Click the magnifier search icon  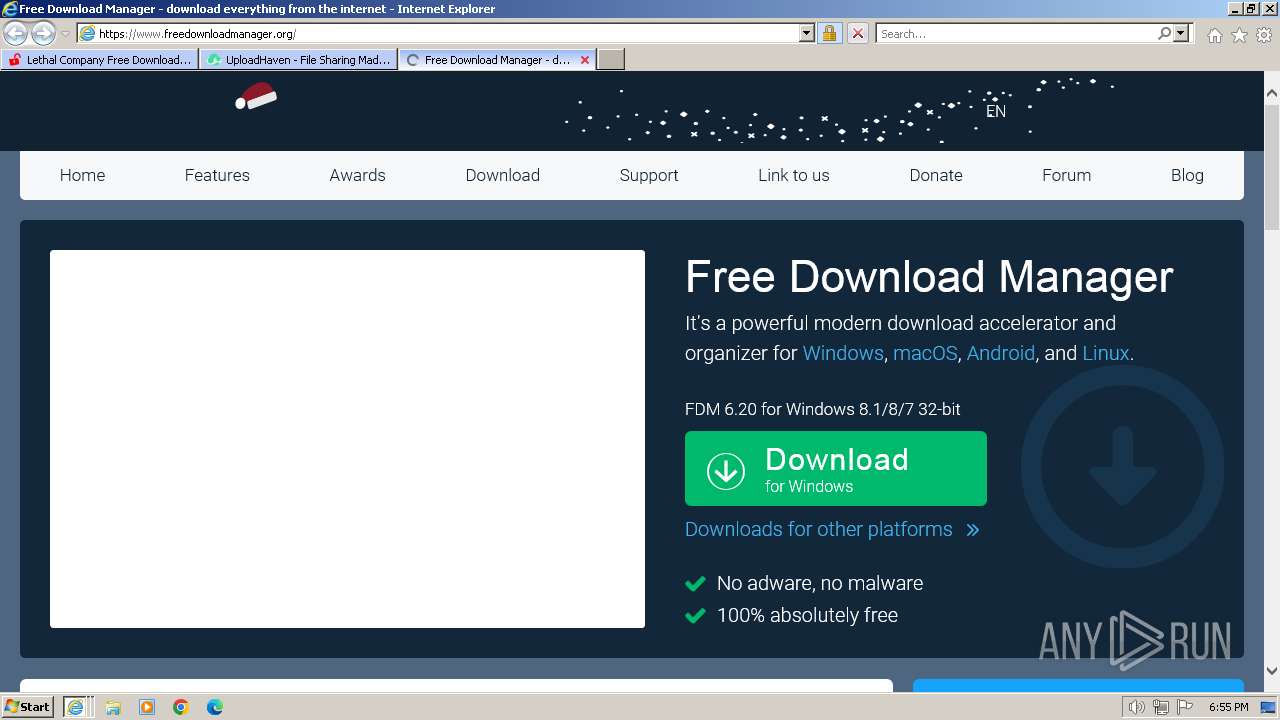coord(1164,33)
